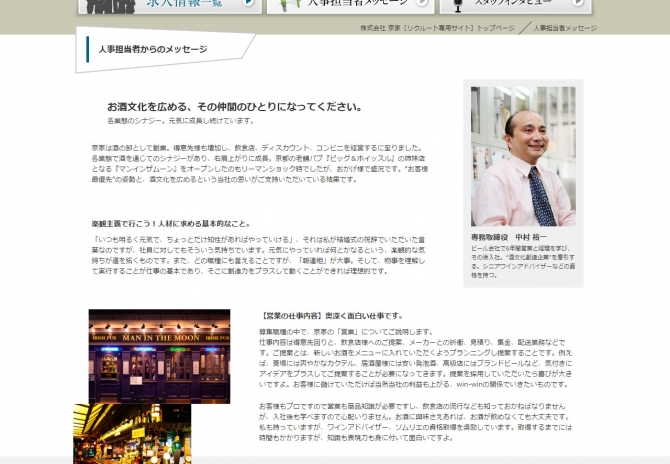Click the arrow icon on スタッフインタビュー button
The height and width of the screenshot is (464, 670).
pos(578,3)
